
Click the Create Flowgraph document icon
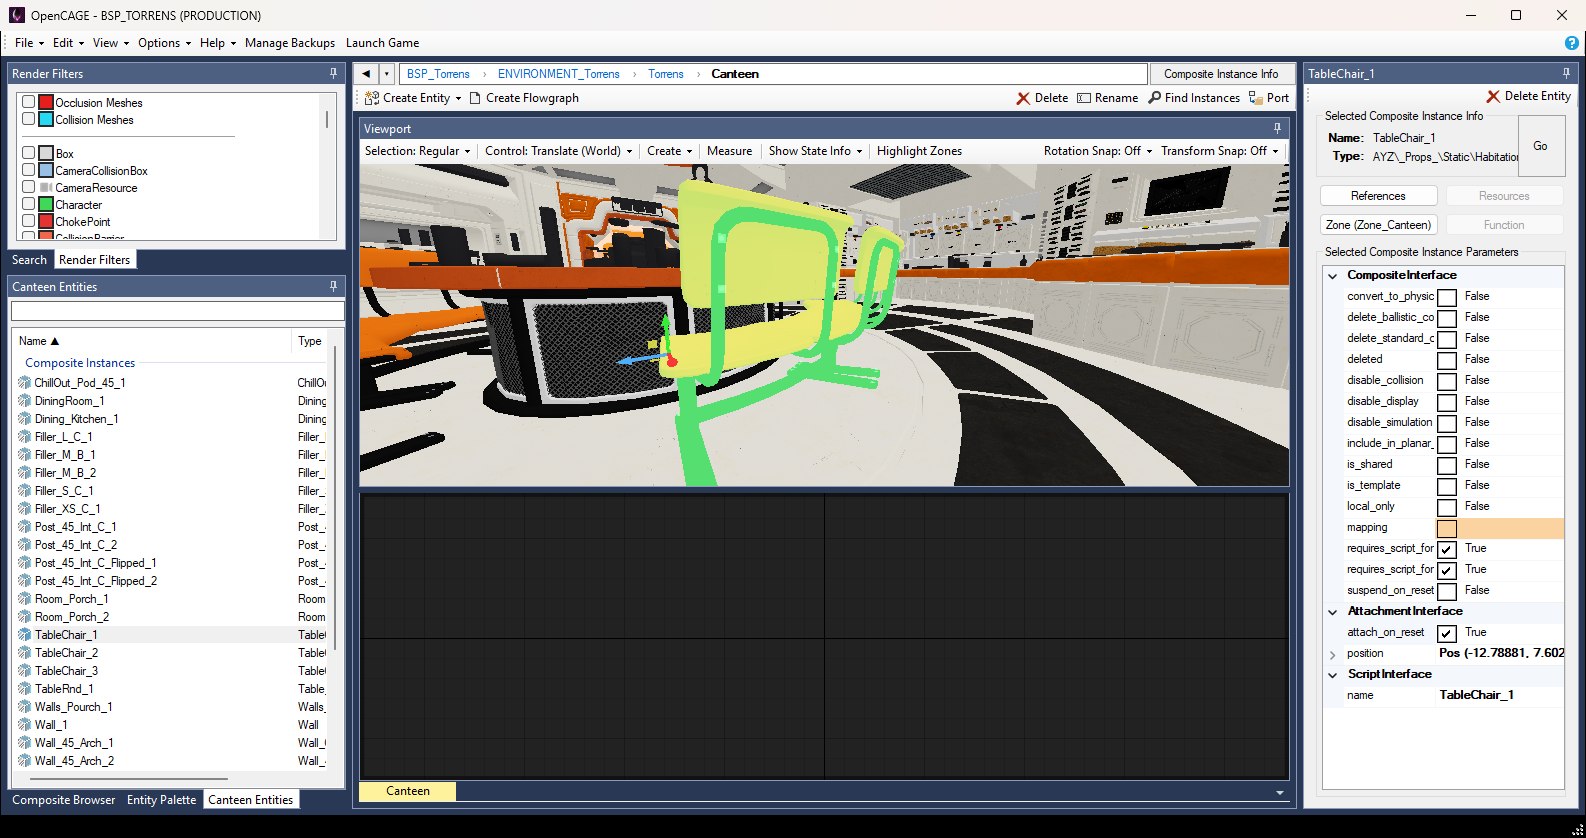click(475, 98)
